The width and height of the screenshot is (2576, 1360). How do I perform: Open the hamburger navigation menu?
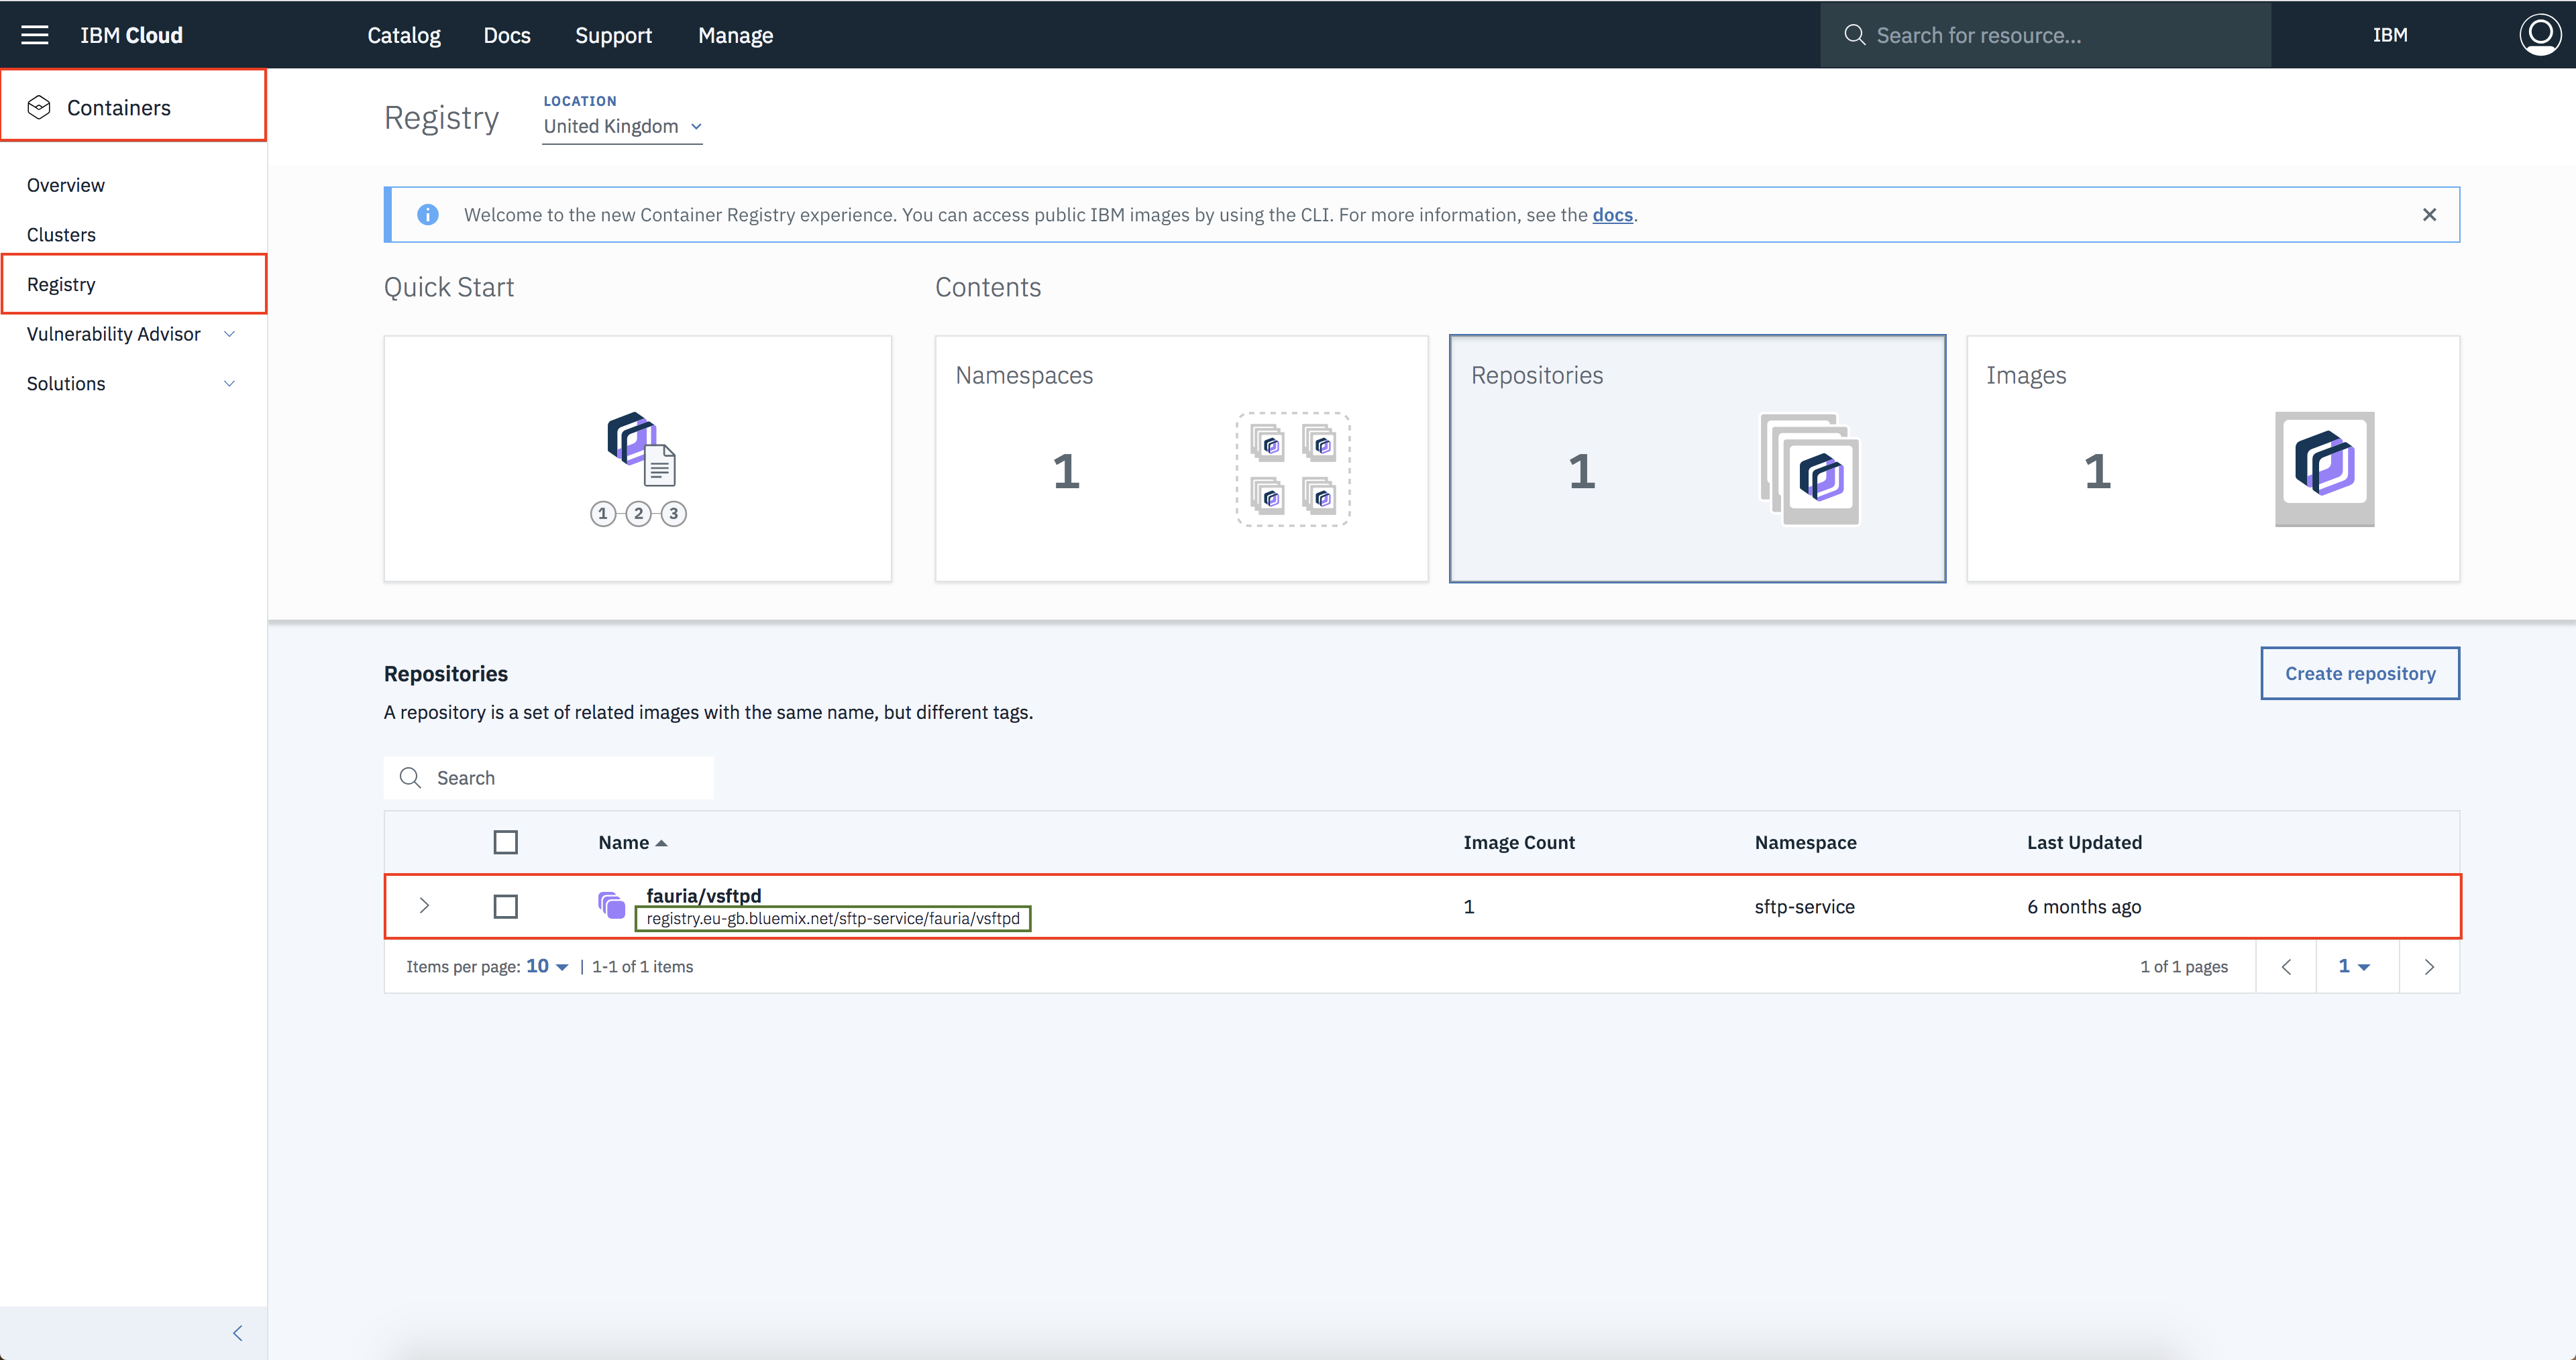click(35, 35)
